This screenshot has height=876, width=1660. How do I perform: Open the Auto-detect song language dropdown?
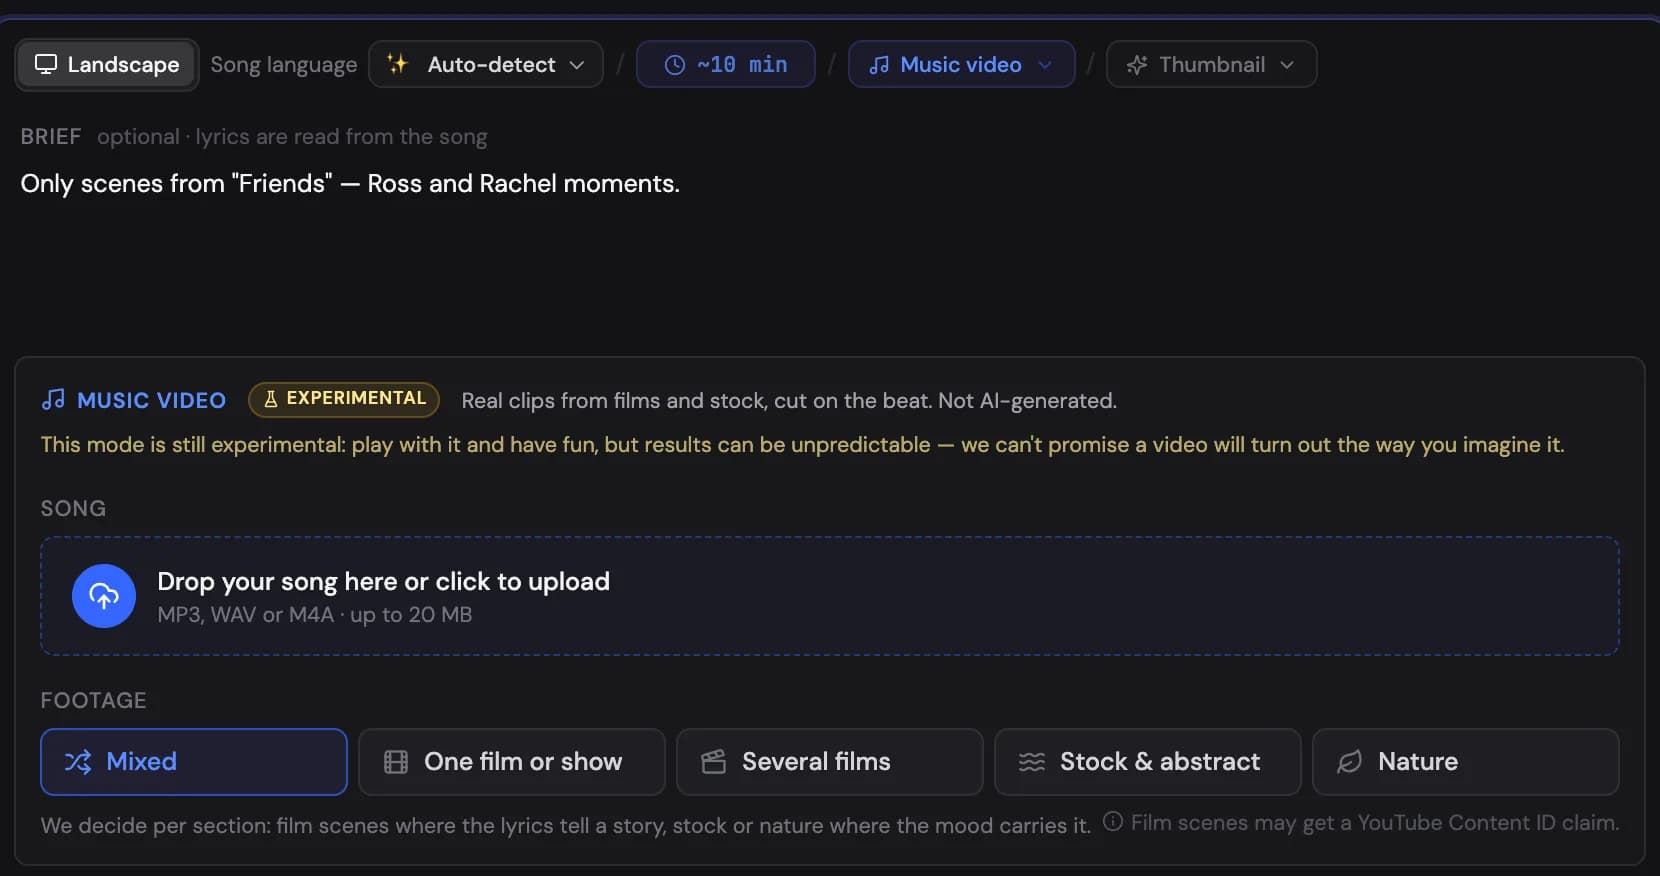[x=486, y=64]
